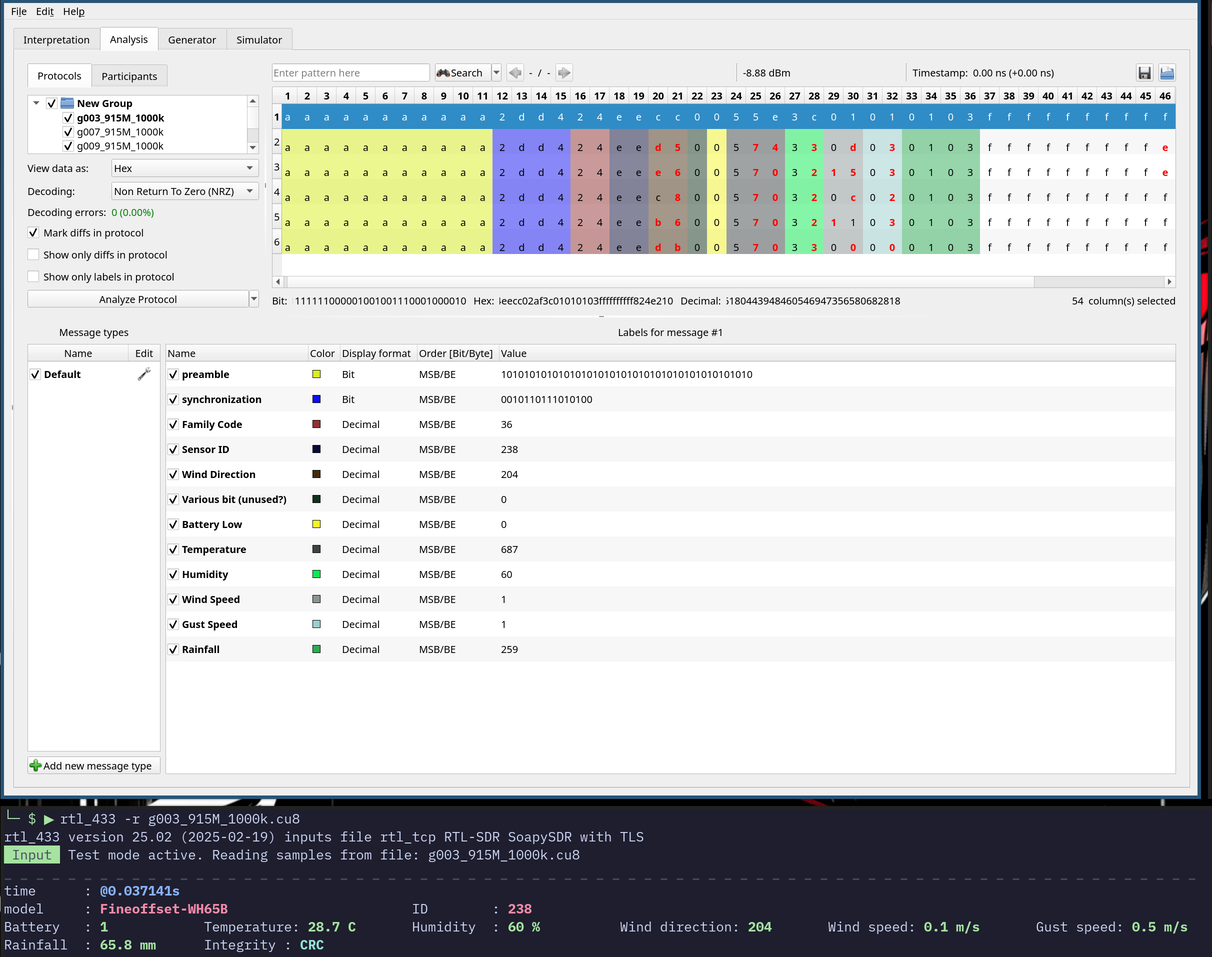Click the floppy disk save protocol icon
The image size is (1212, 957).
1145,73
